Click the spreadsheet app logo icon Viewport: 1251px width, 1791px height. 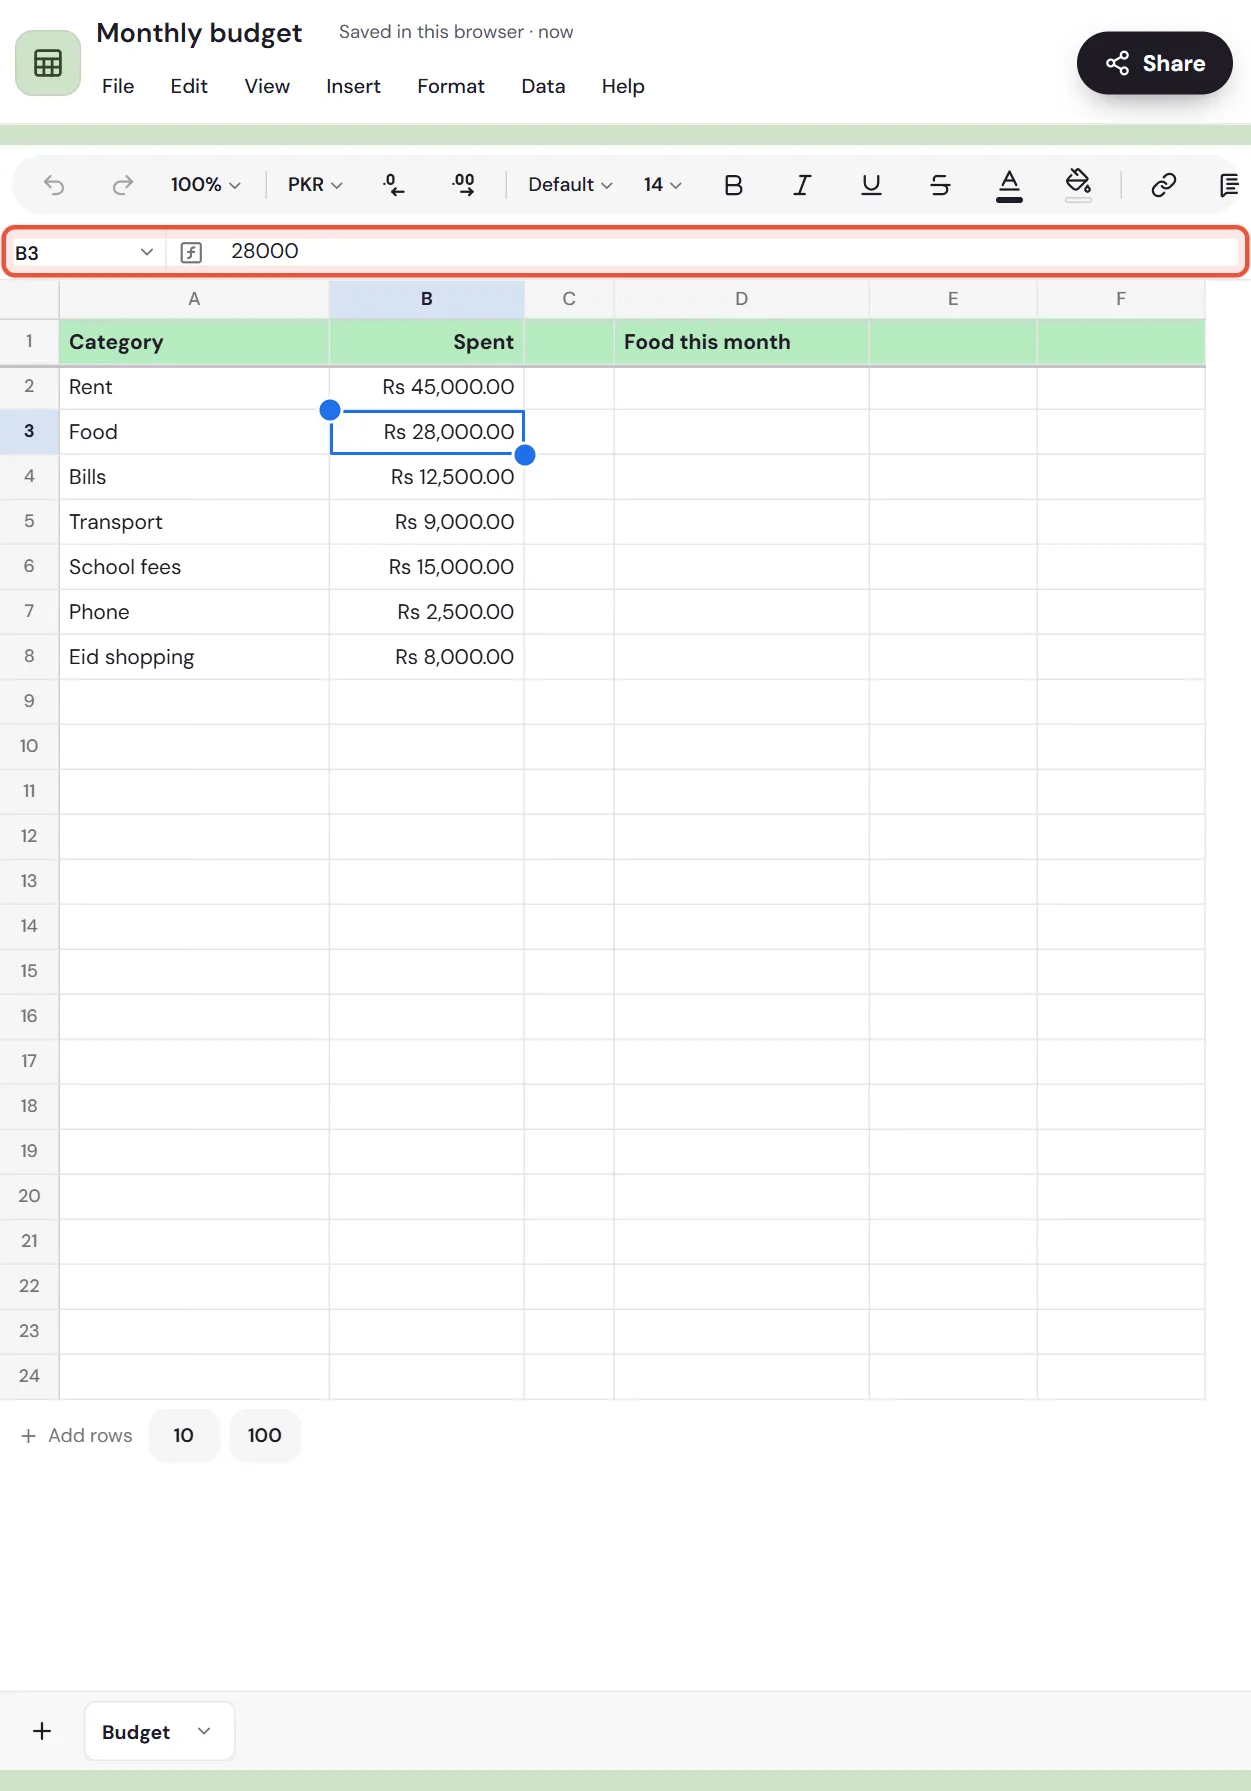(48, 63)
